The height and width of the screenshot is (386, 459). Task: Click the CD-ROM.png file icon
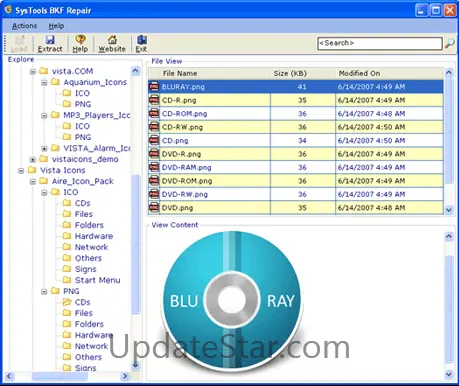pyautogui.click(x=154, y=114)
